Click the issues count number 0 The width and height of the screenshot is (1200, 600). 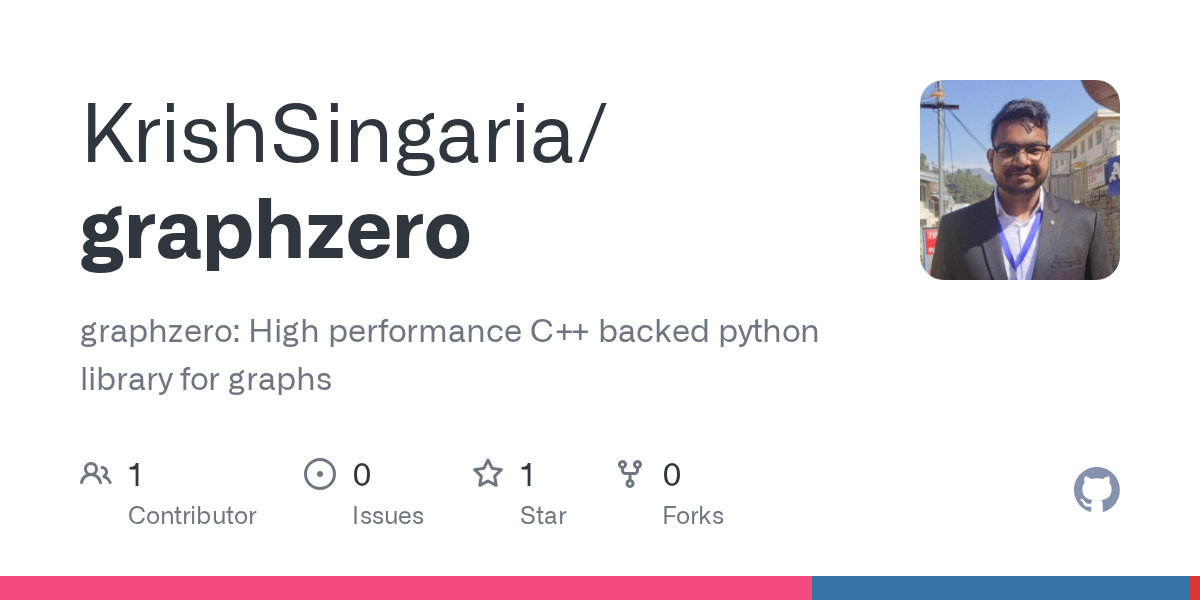point(362,475)
